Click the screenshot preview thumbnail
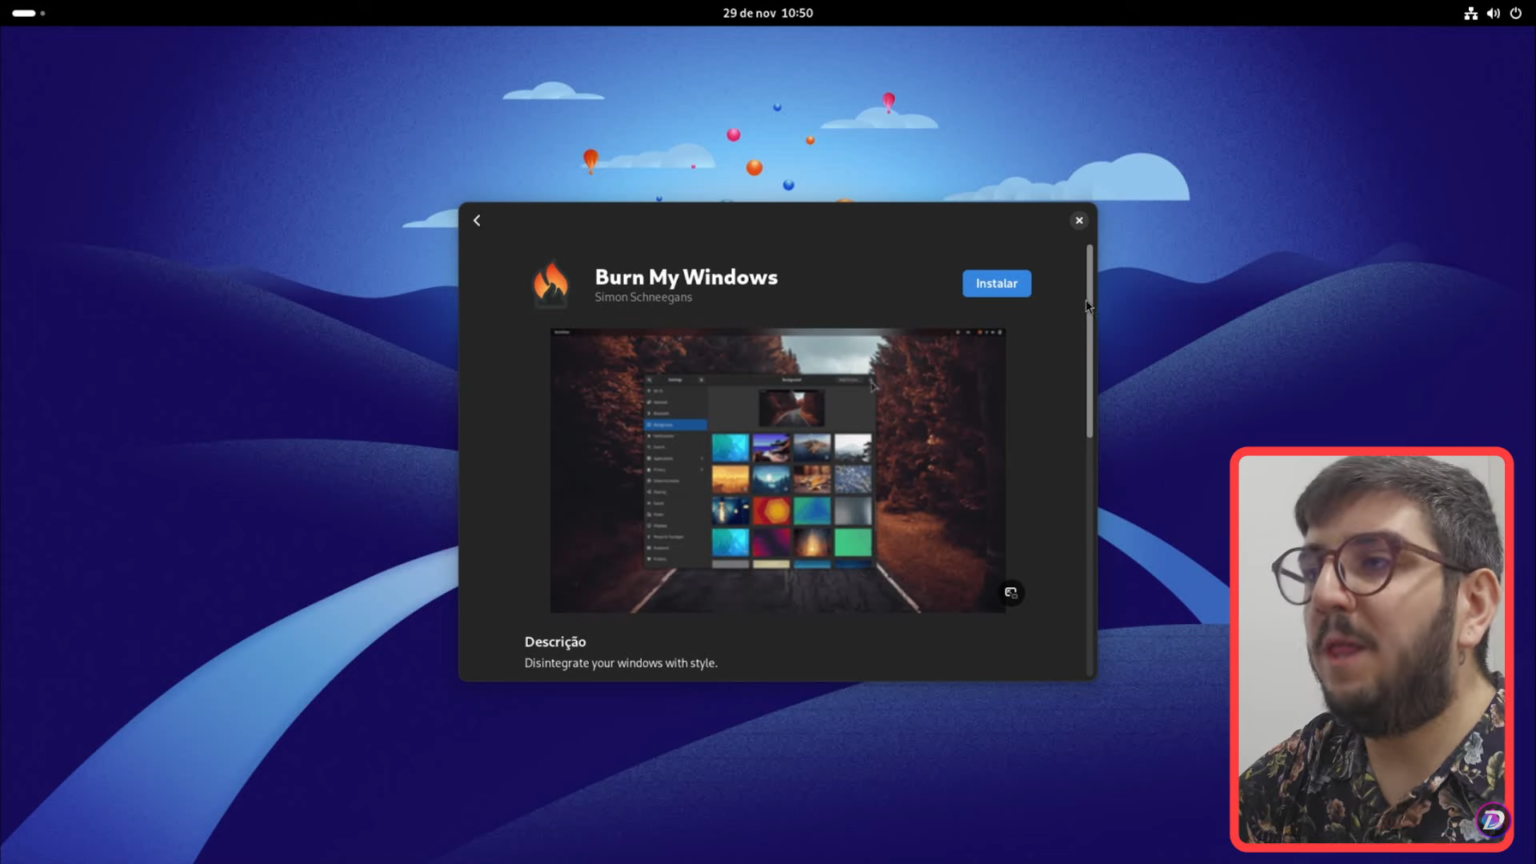This screenshot has height=864, width=1536. tap(778, 470)
